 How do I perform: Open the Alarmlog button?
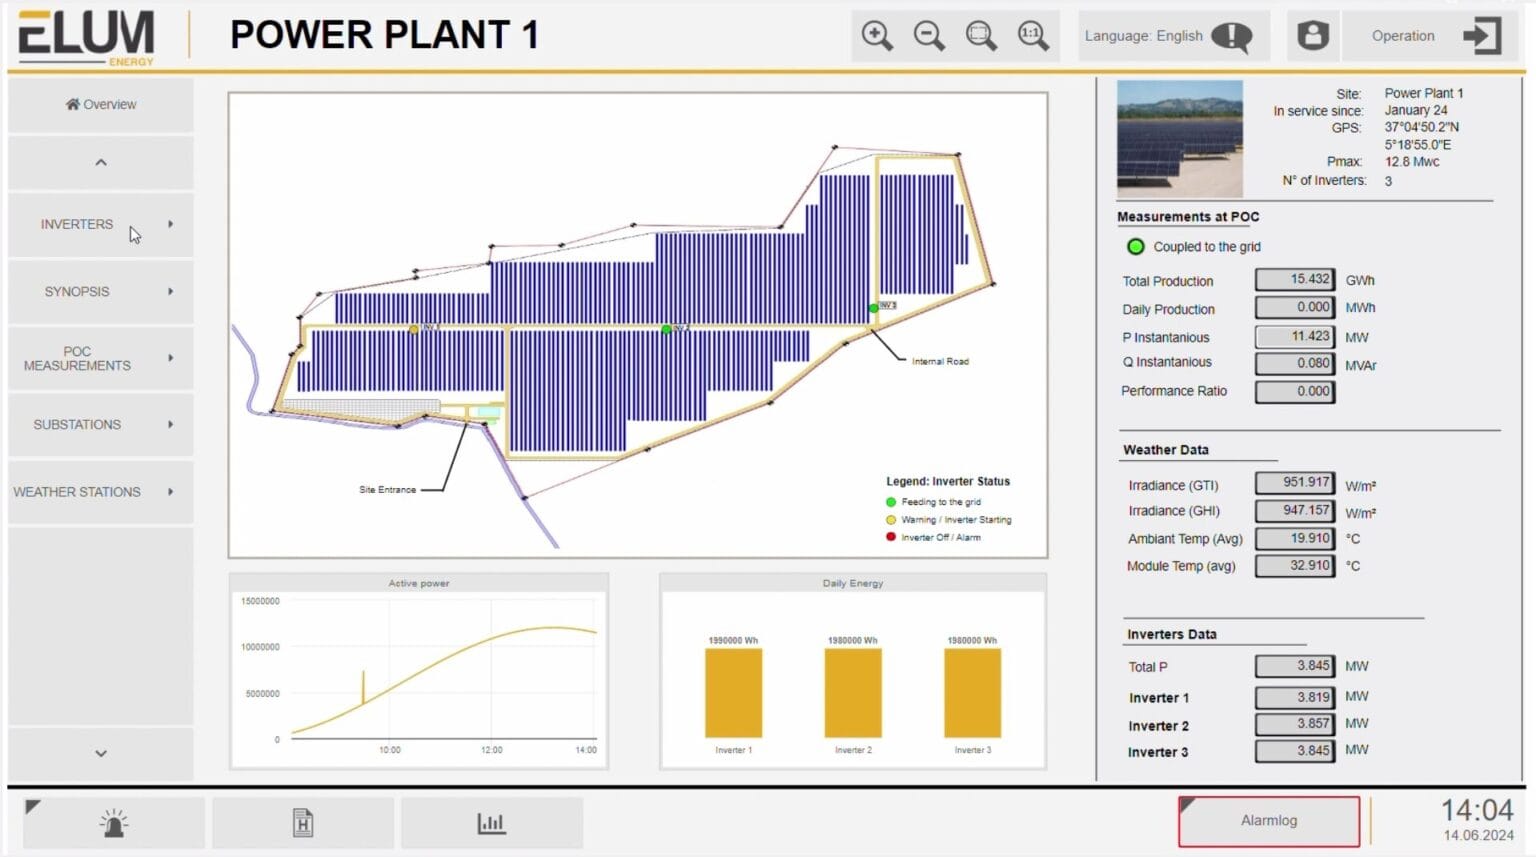pos(1268,820)
